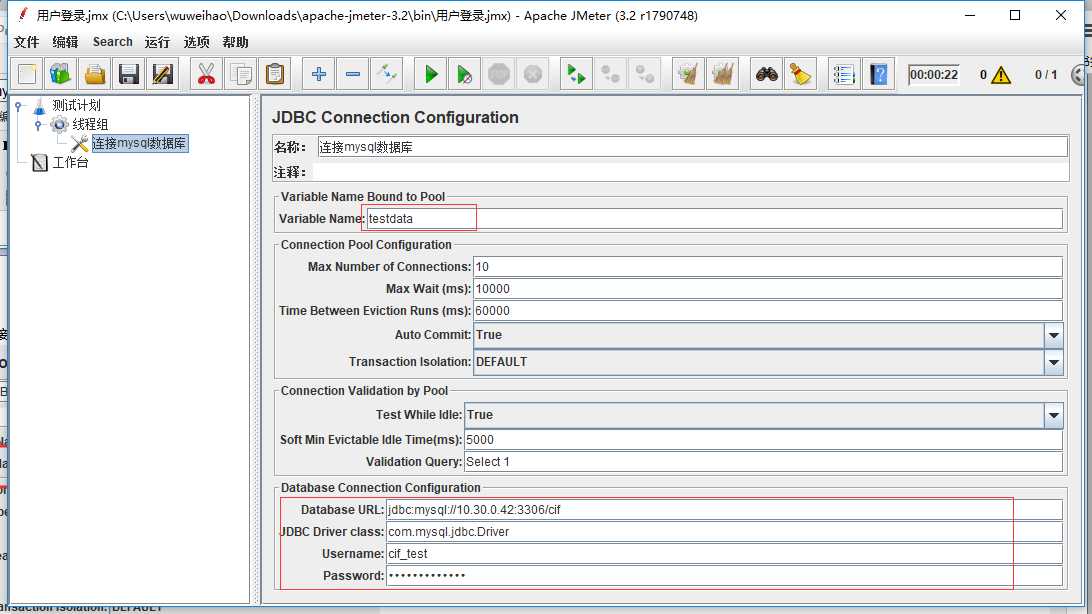Open the 文件 menu
The width and height of the screenshot is (1092, 614).
click(26, 42)
